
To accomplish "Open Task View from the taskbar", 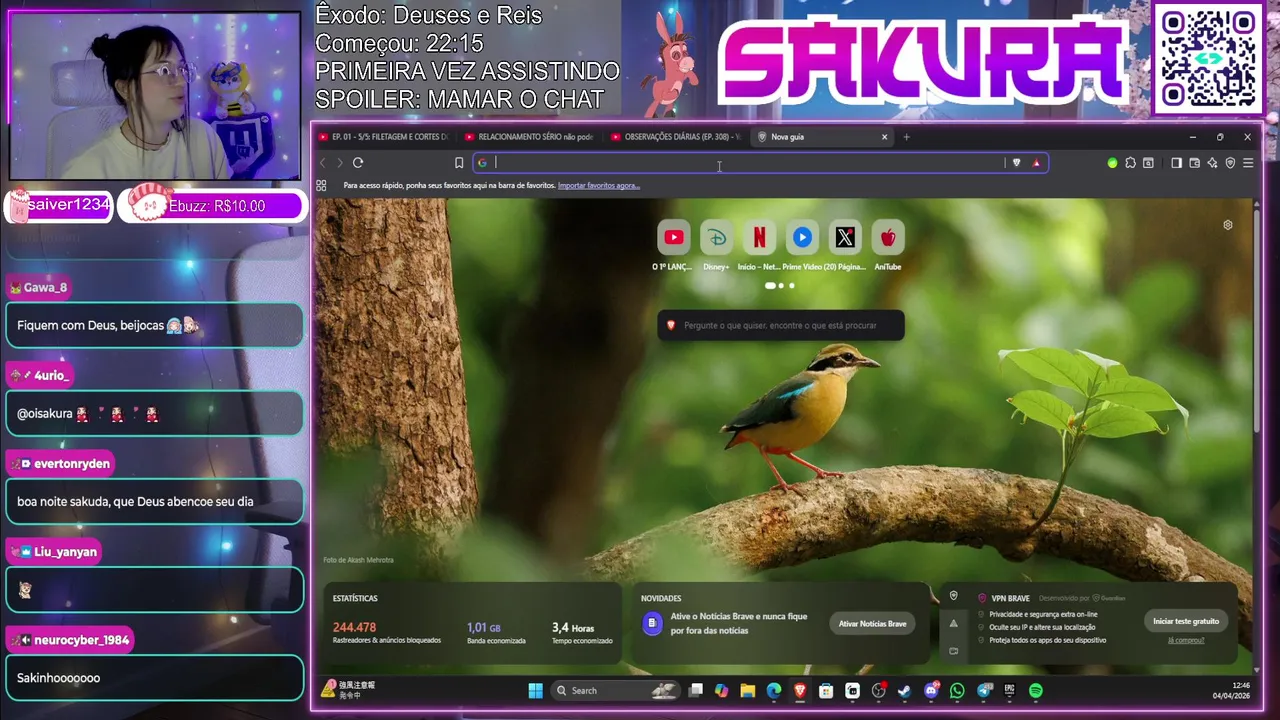I will 695,691.
